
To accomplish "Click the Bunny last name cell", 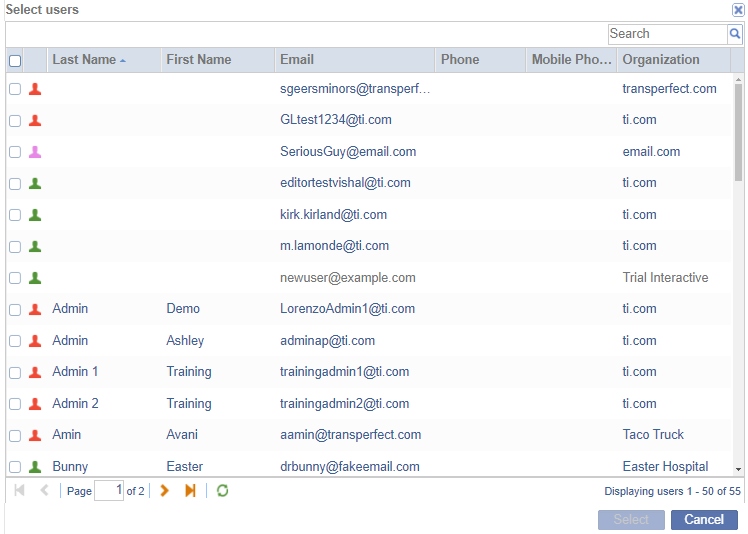I will coord(70,467).
